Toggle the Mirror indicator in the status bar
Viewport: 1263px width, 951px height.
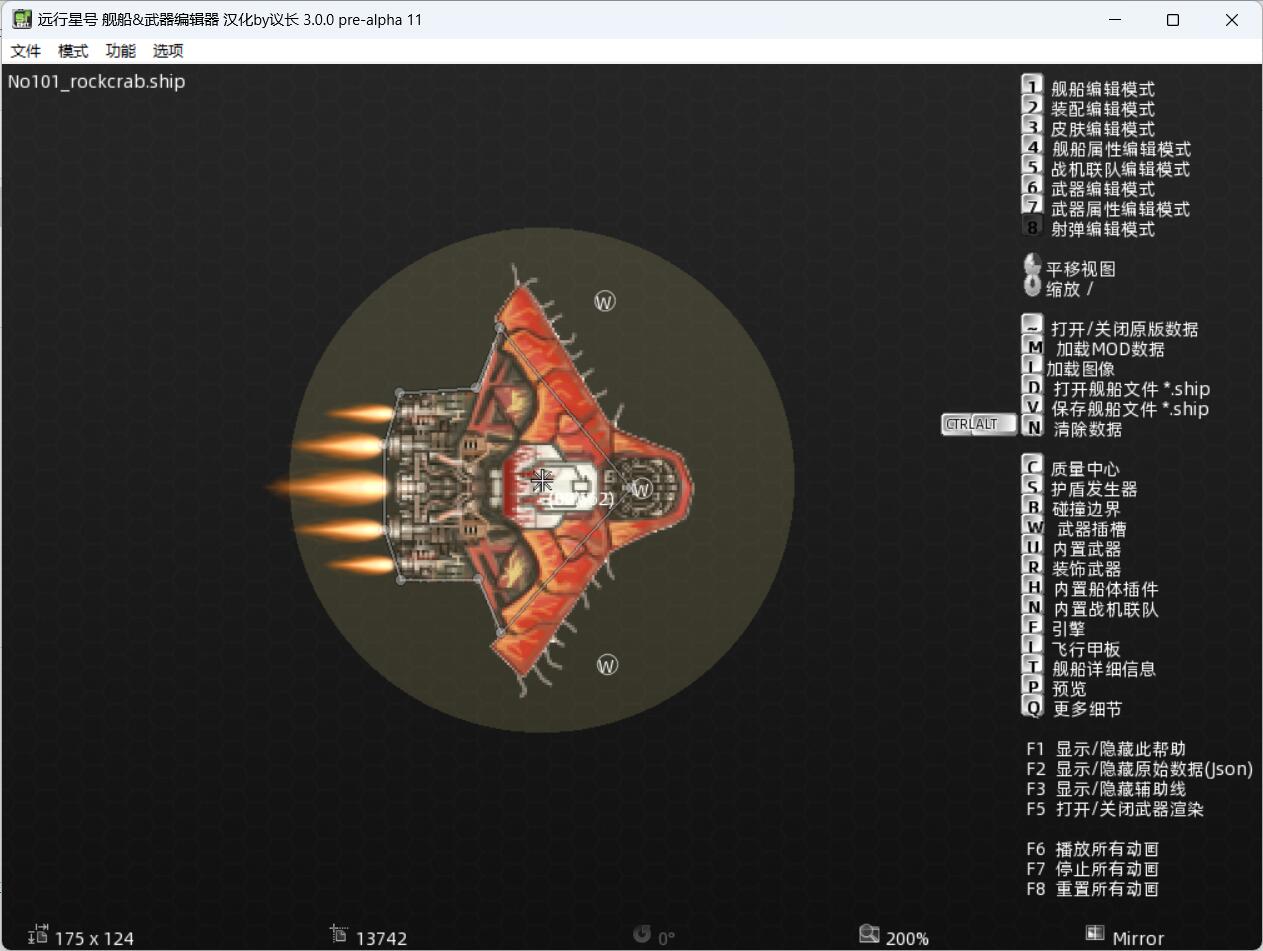(x=1126, y=937)
